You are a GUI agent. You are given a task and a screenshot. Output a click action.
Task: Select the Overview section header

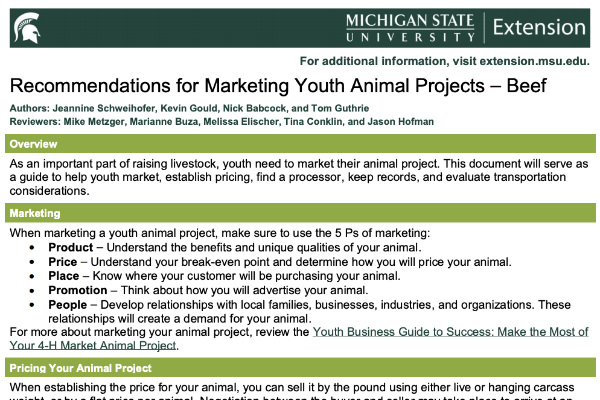[300, 144]
